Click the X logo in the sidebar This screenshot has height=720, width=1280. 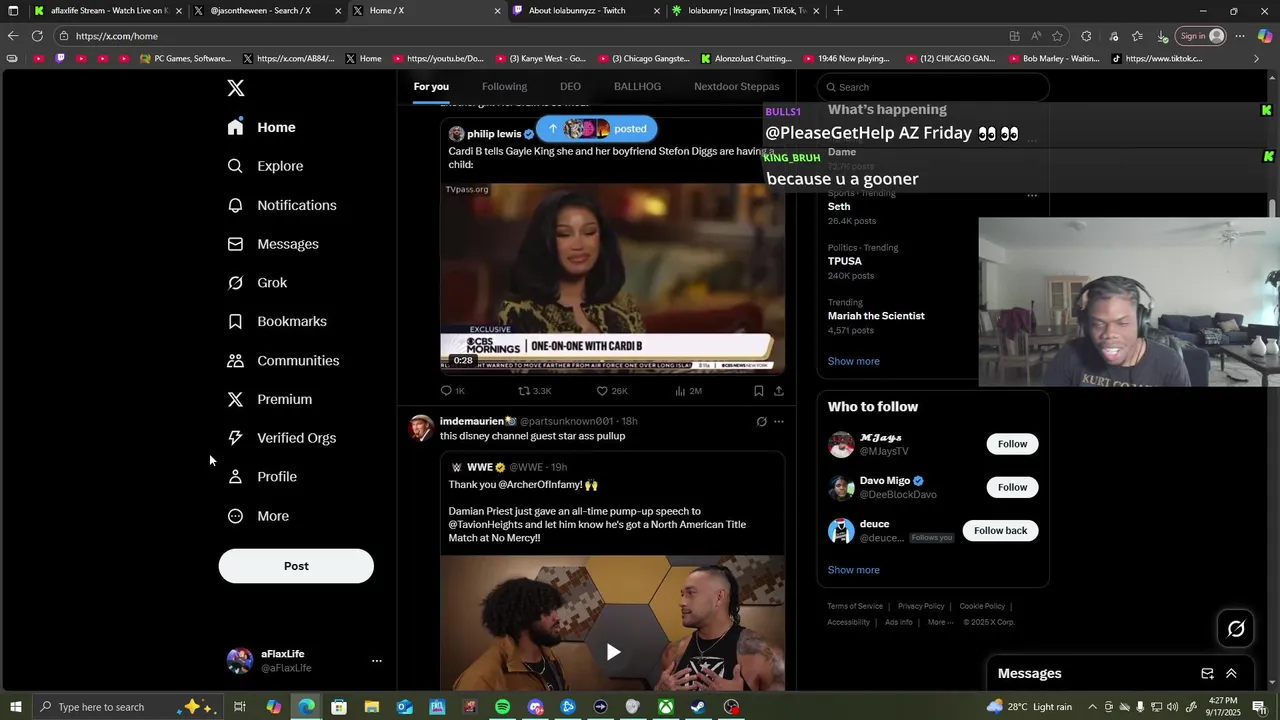point(236,88)
